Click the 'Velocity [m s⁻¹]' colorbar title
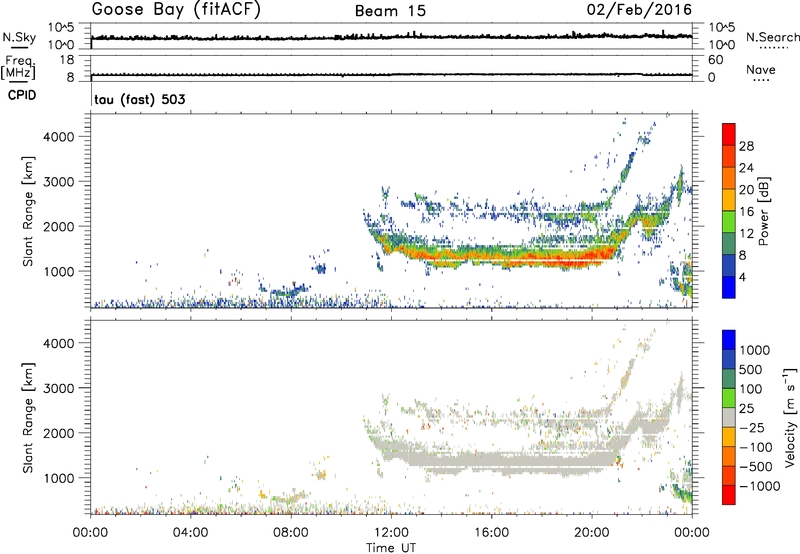 coord(790,417)
